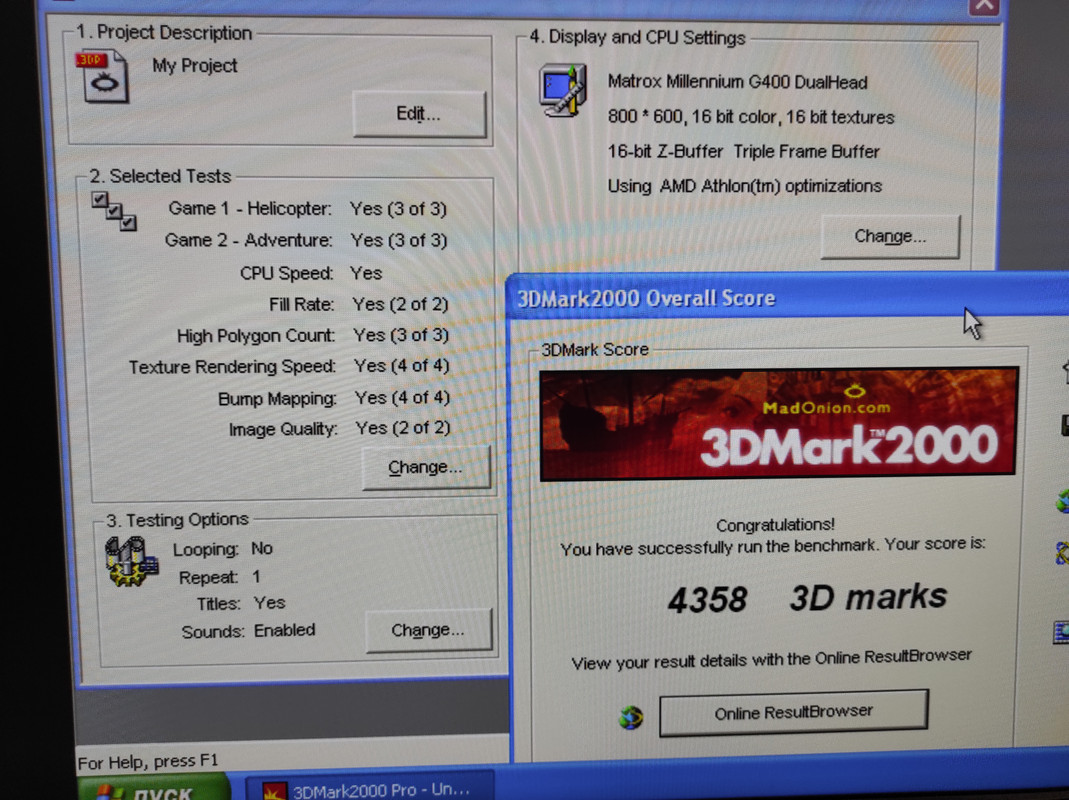Click the 3DMark2000 MadOnion banner image

click(x=778, y=424)
